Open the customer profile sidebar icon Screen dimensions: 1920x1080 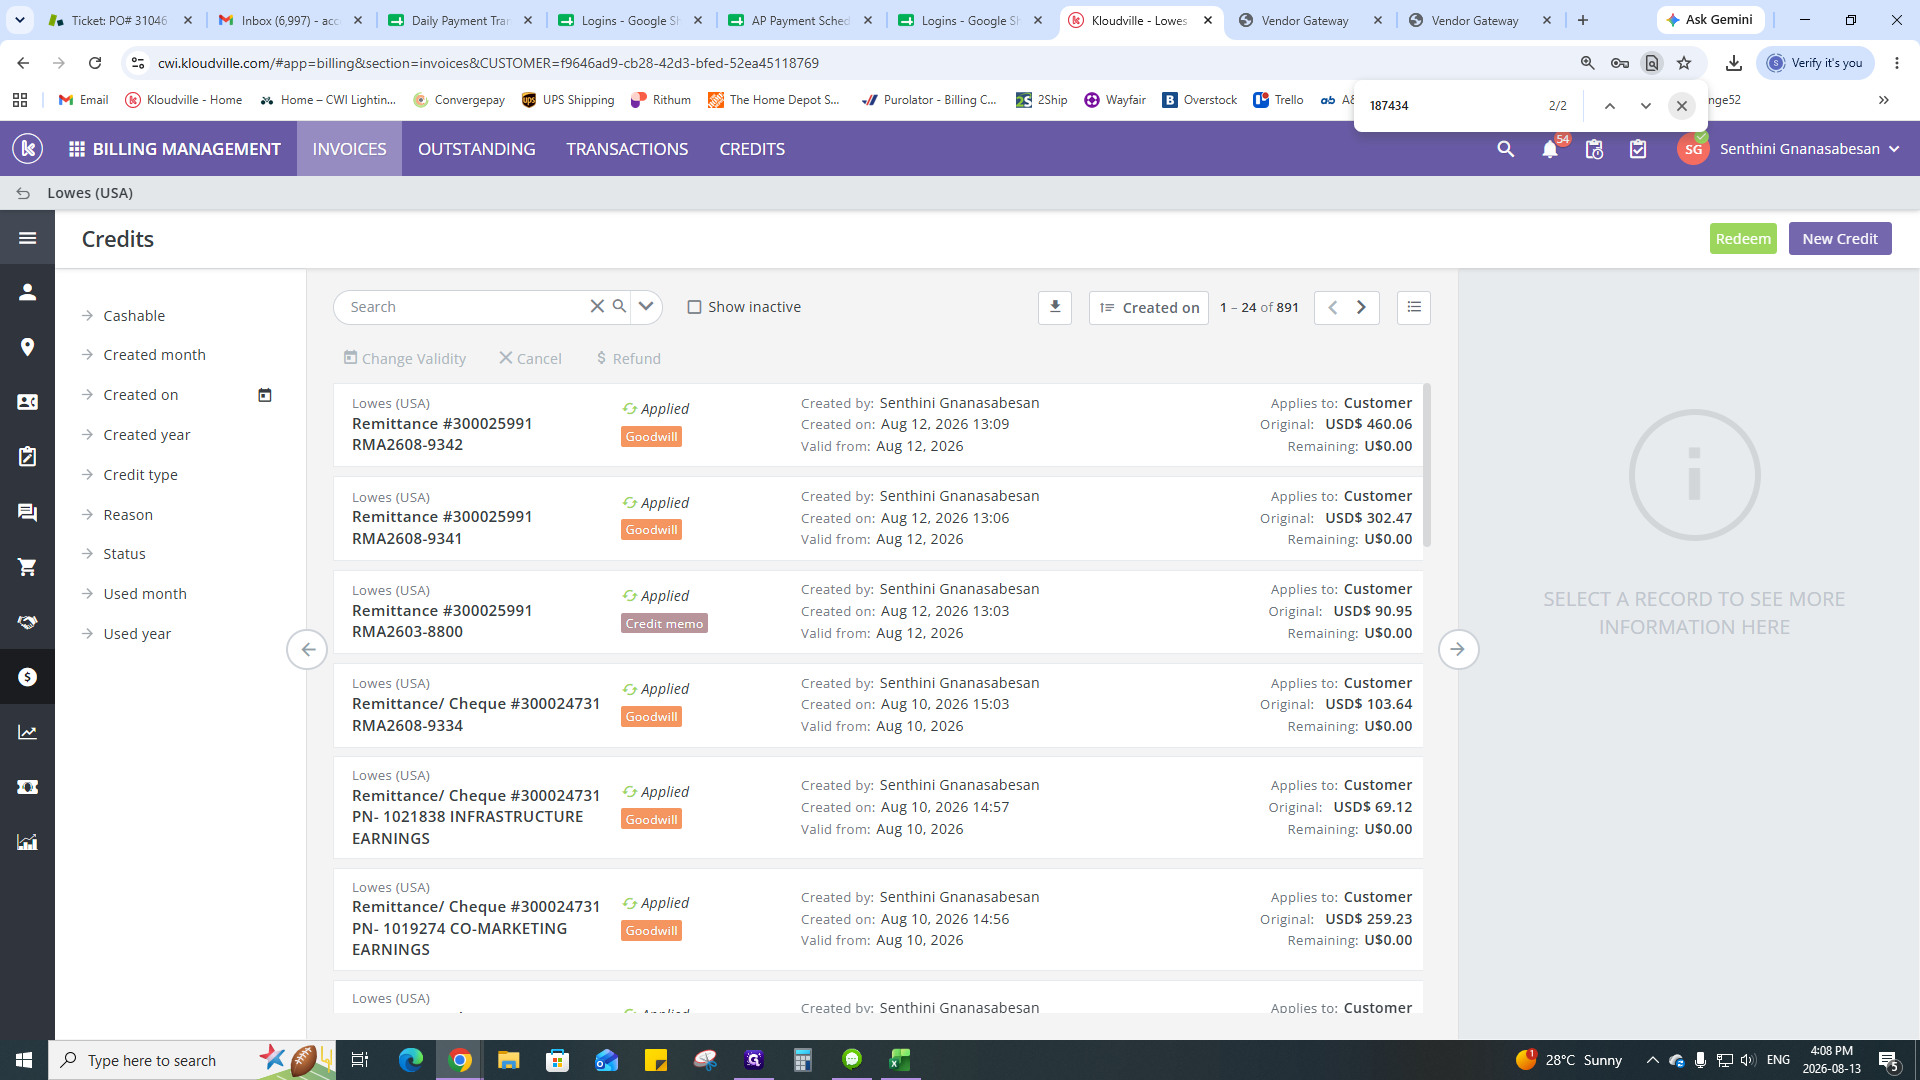click(x=27, y=292)
